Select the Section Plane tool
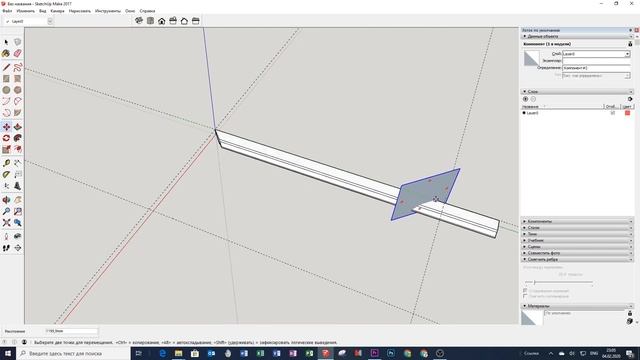The width and height of the screenshot is (640, 360). tap(18, 248)
